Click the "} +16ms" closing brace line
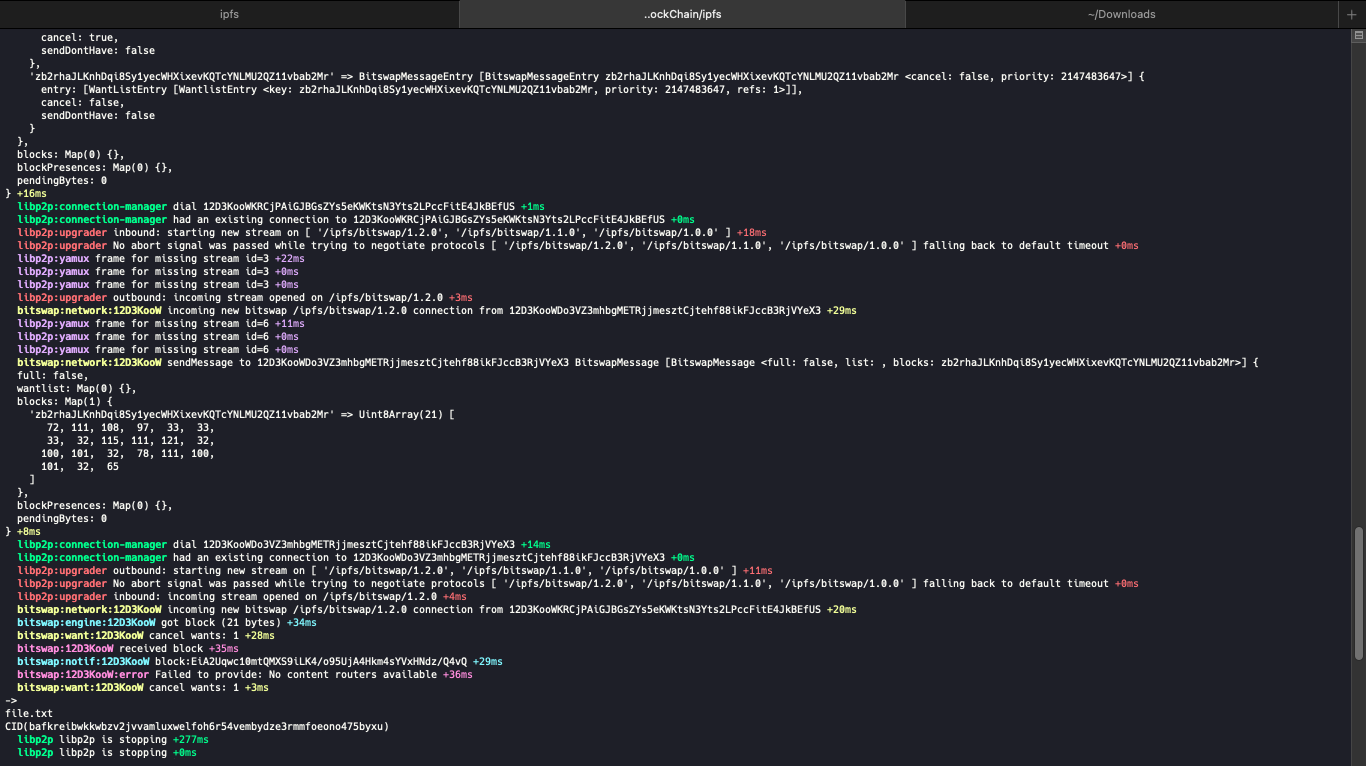The height and width of the screenshot is (766, 1366). tap(26, 193)
